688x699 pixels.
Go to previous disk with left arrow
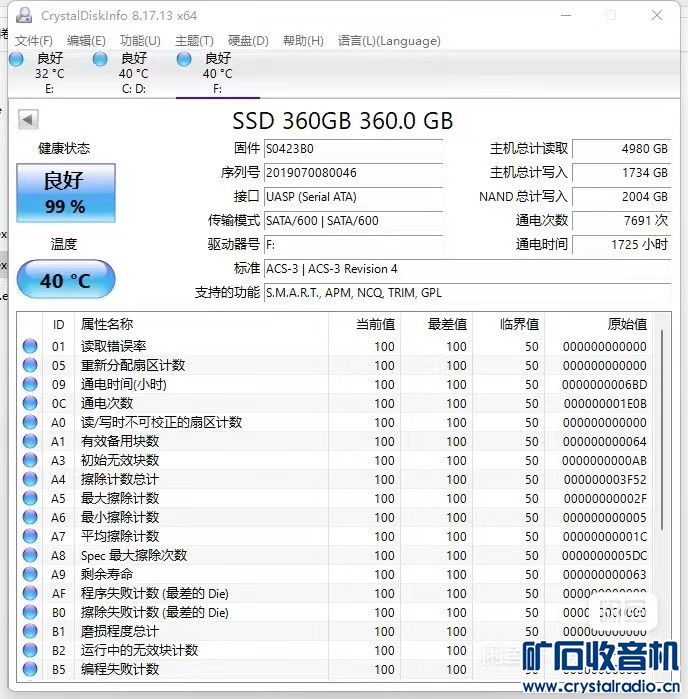pyautogui.click(x=28, y=119)
